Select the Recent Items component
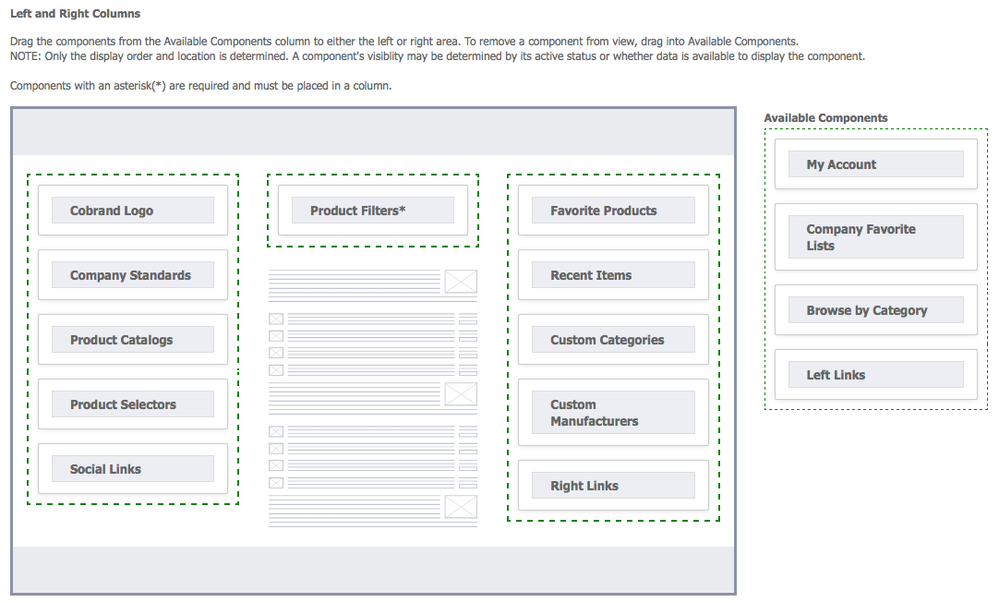Screen dimensions: 999x603 coord(612,275)
